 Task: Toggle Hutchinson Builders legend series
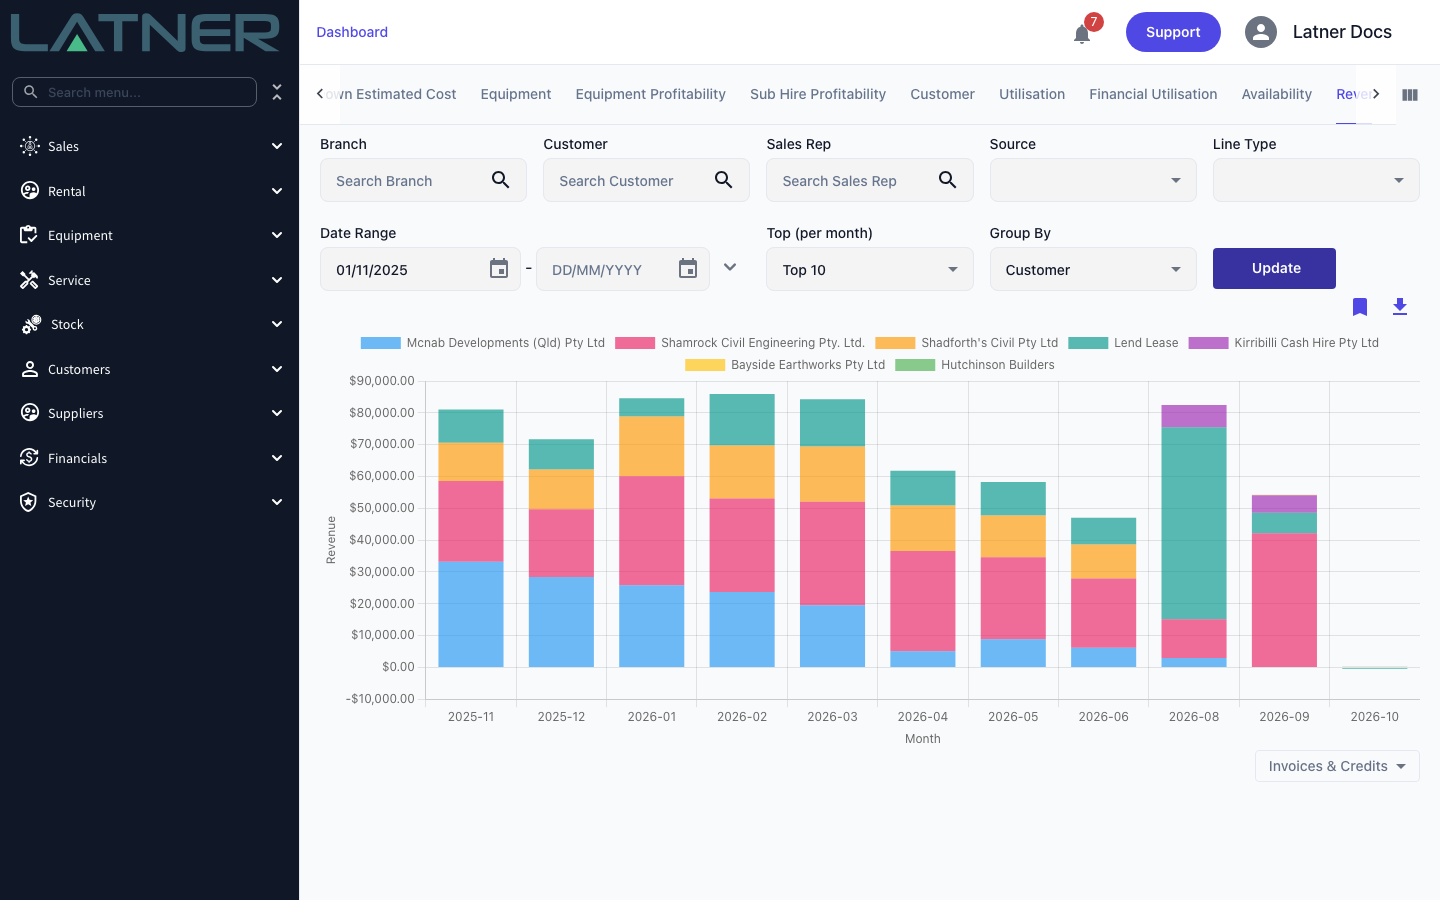click(975, 365)
